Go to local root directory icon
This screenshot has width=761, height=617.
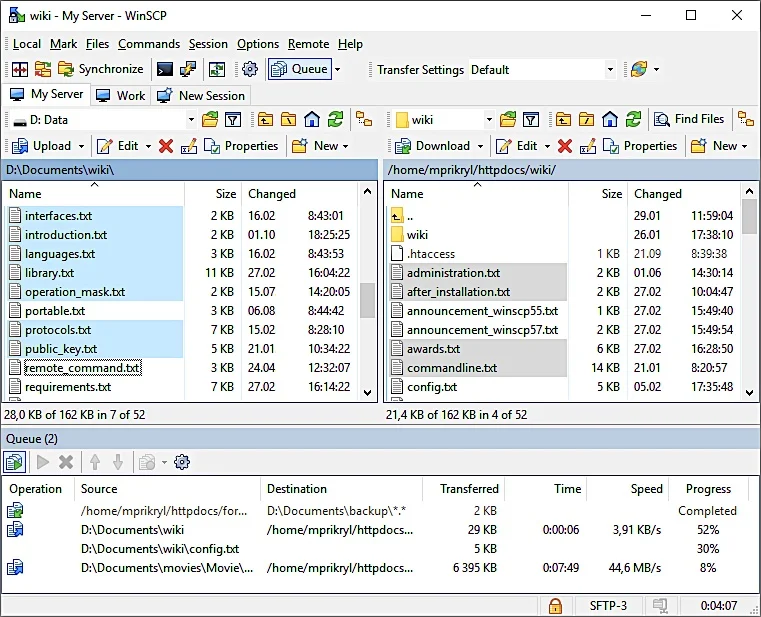(x=289, y=120)
